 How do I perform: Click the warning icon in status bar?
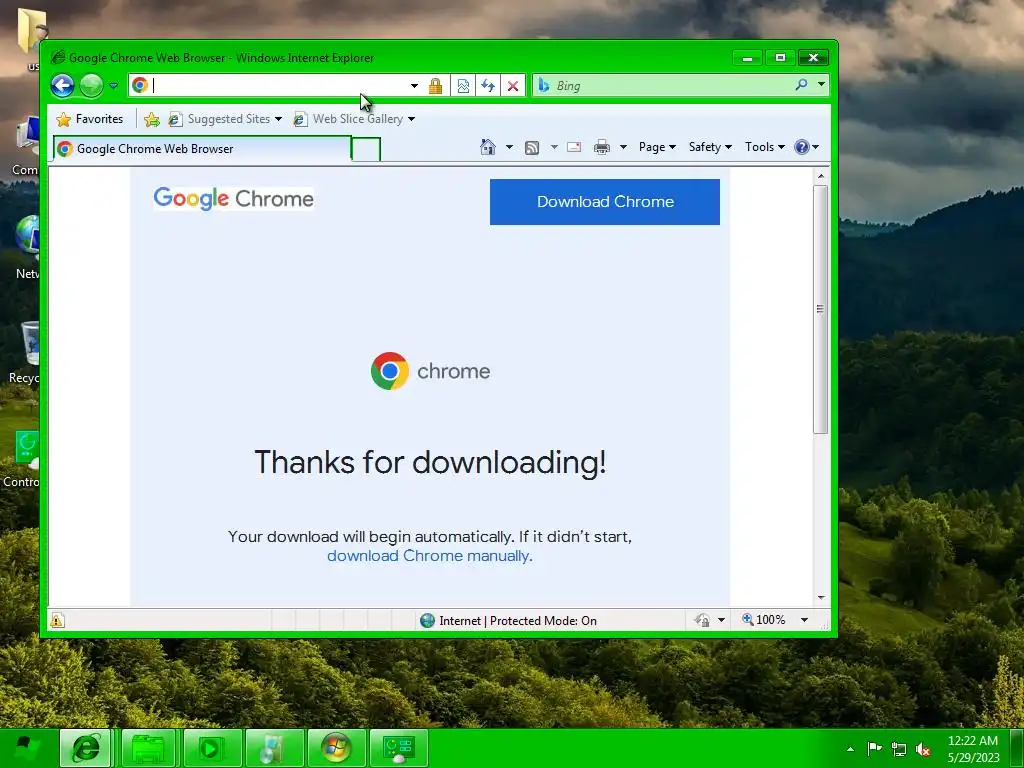pos(57,620)
